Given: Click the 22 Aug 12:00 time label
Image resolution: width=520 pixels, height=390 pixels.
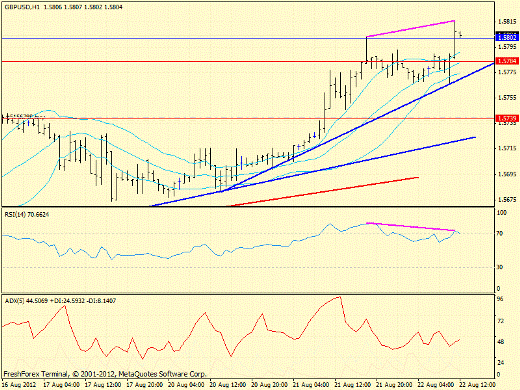Looking at the screenshot, I should pos(478,385).
